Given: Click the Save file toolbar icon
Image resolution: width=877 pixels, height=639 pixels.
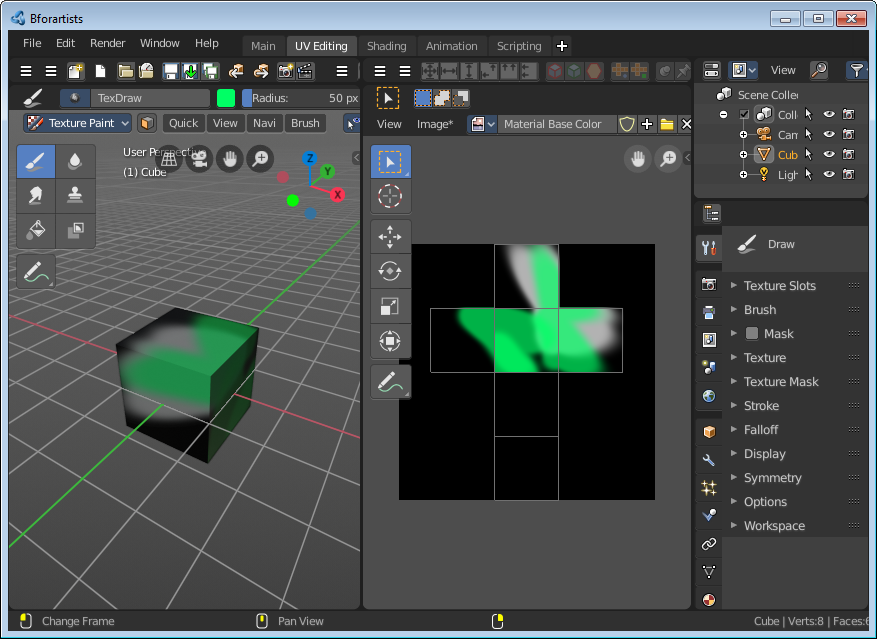Looking at the screenshot, I should (x=170, y=71).
